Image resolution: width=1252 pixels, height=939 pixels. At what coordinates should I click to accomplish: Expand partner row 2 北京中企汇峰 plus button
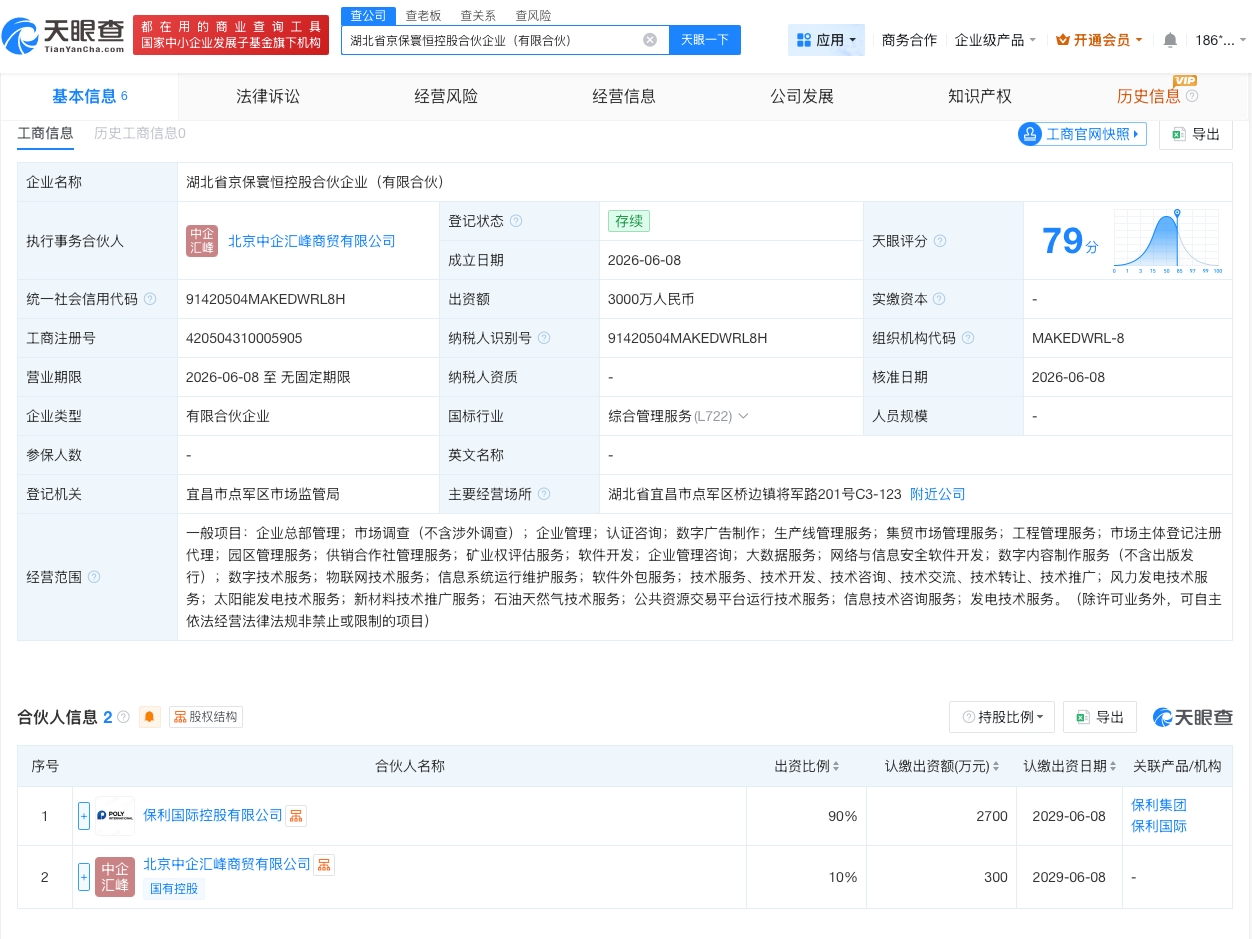tap(84, 877)
